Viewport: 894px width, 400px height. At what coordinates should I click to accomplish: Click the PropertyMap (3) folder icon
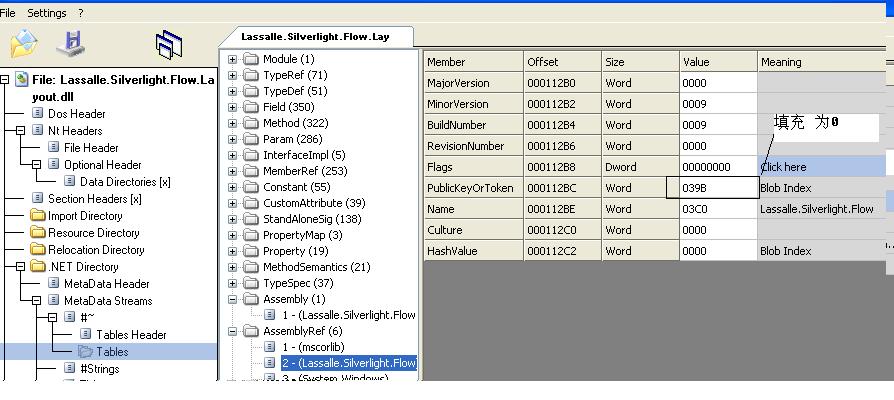click(251, 235)
